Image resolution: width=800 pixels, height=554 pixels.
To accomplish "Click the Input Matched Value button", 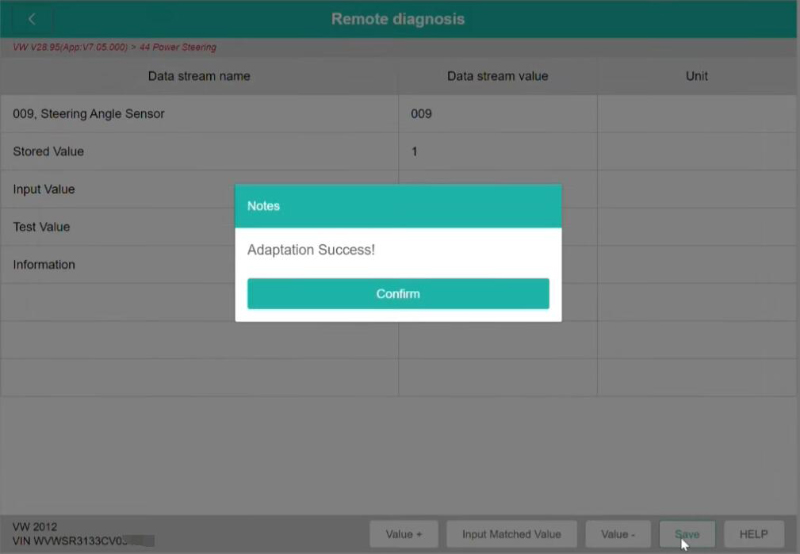I will pyautogui.click(x=511, y=534).
